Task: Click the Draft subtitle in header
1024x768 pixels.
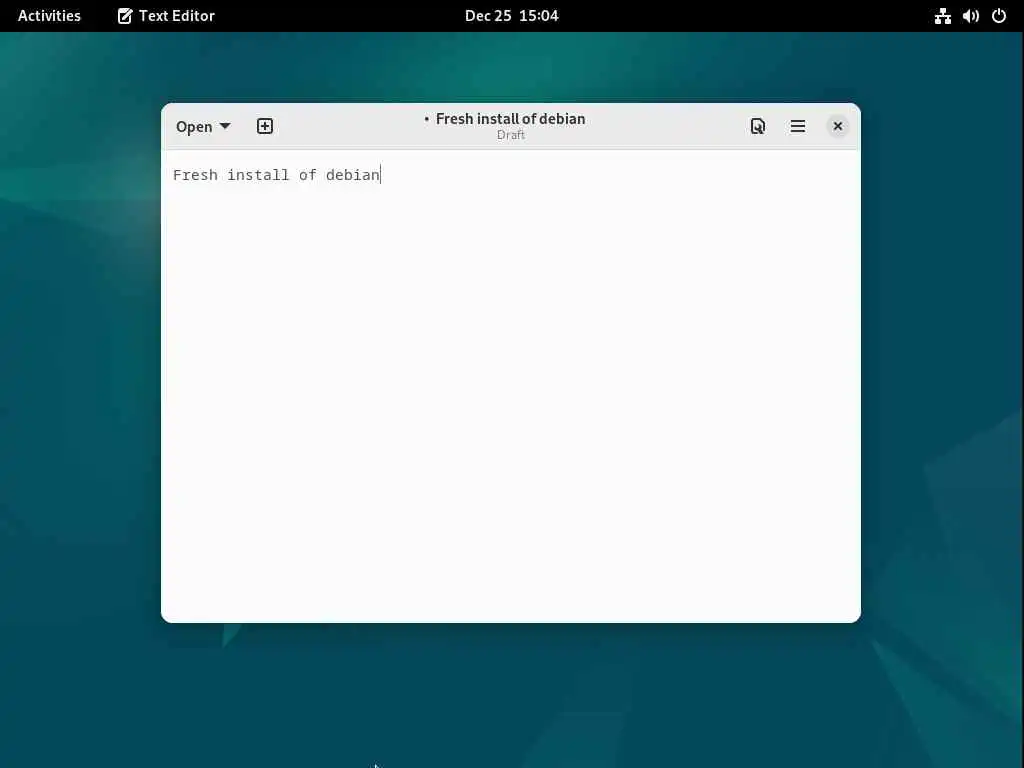Action: pyautogui.click(x=511, y=135)
